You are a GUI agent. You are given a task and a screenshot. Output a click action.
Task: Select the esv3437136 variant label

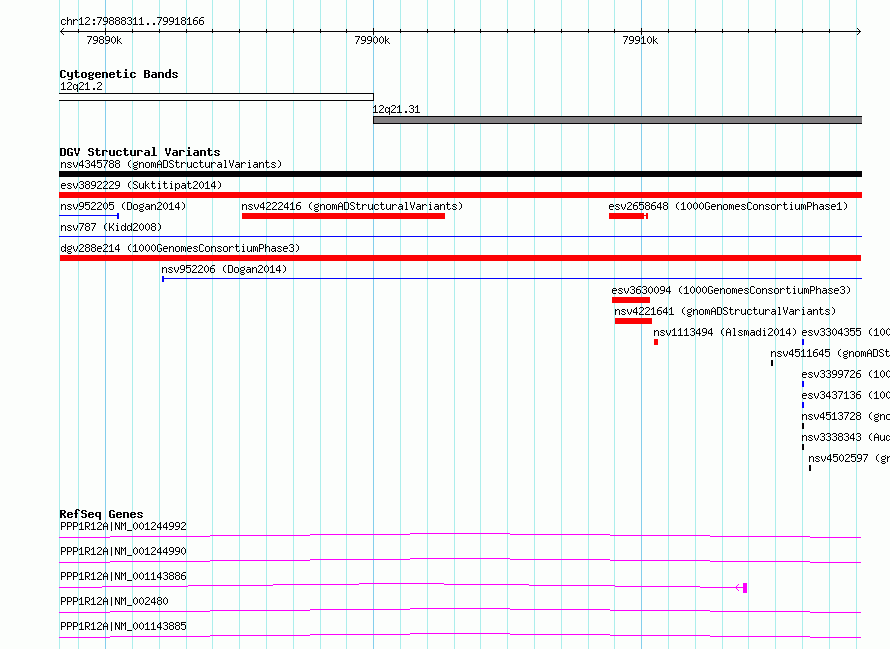coord(845,395)
